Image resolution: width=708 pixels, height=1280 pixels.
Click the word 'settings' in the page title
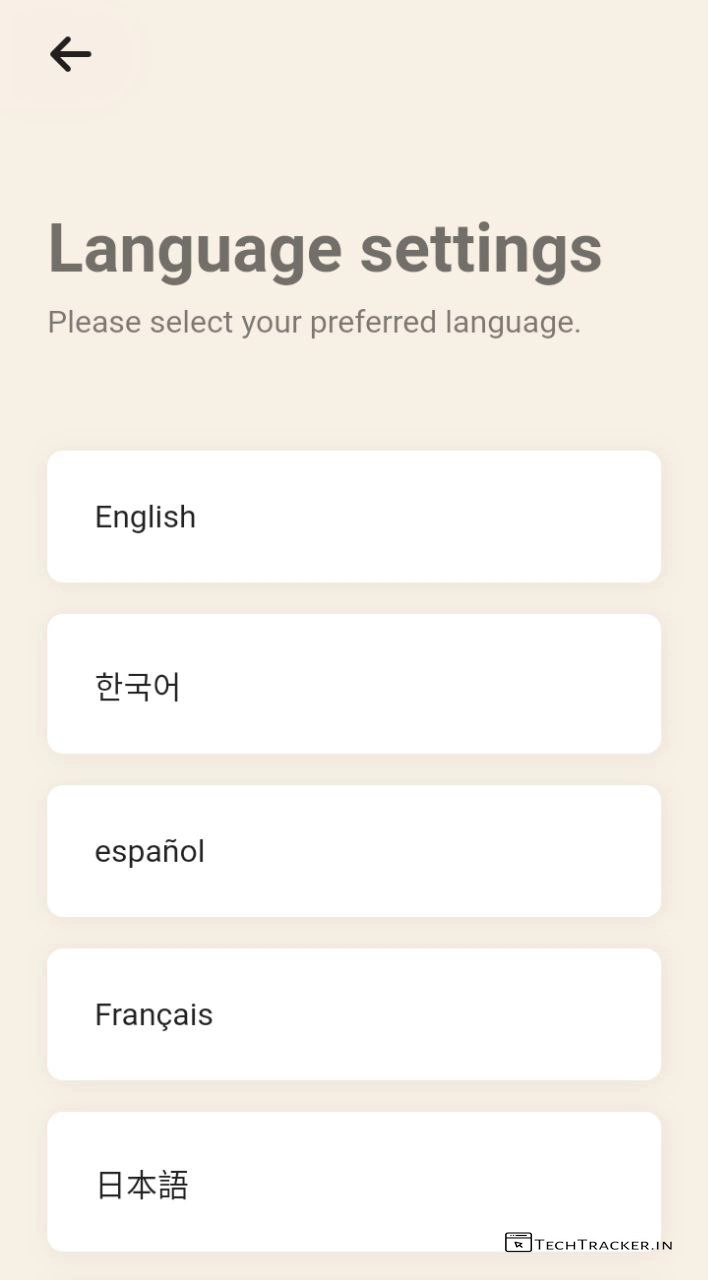[480, 248]
